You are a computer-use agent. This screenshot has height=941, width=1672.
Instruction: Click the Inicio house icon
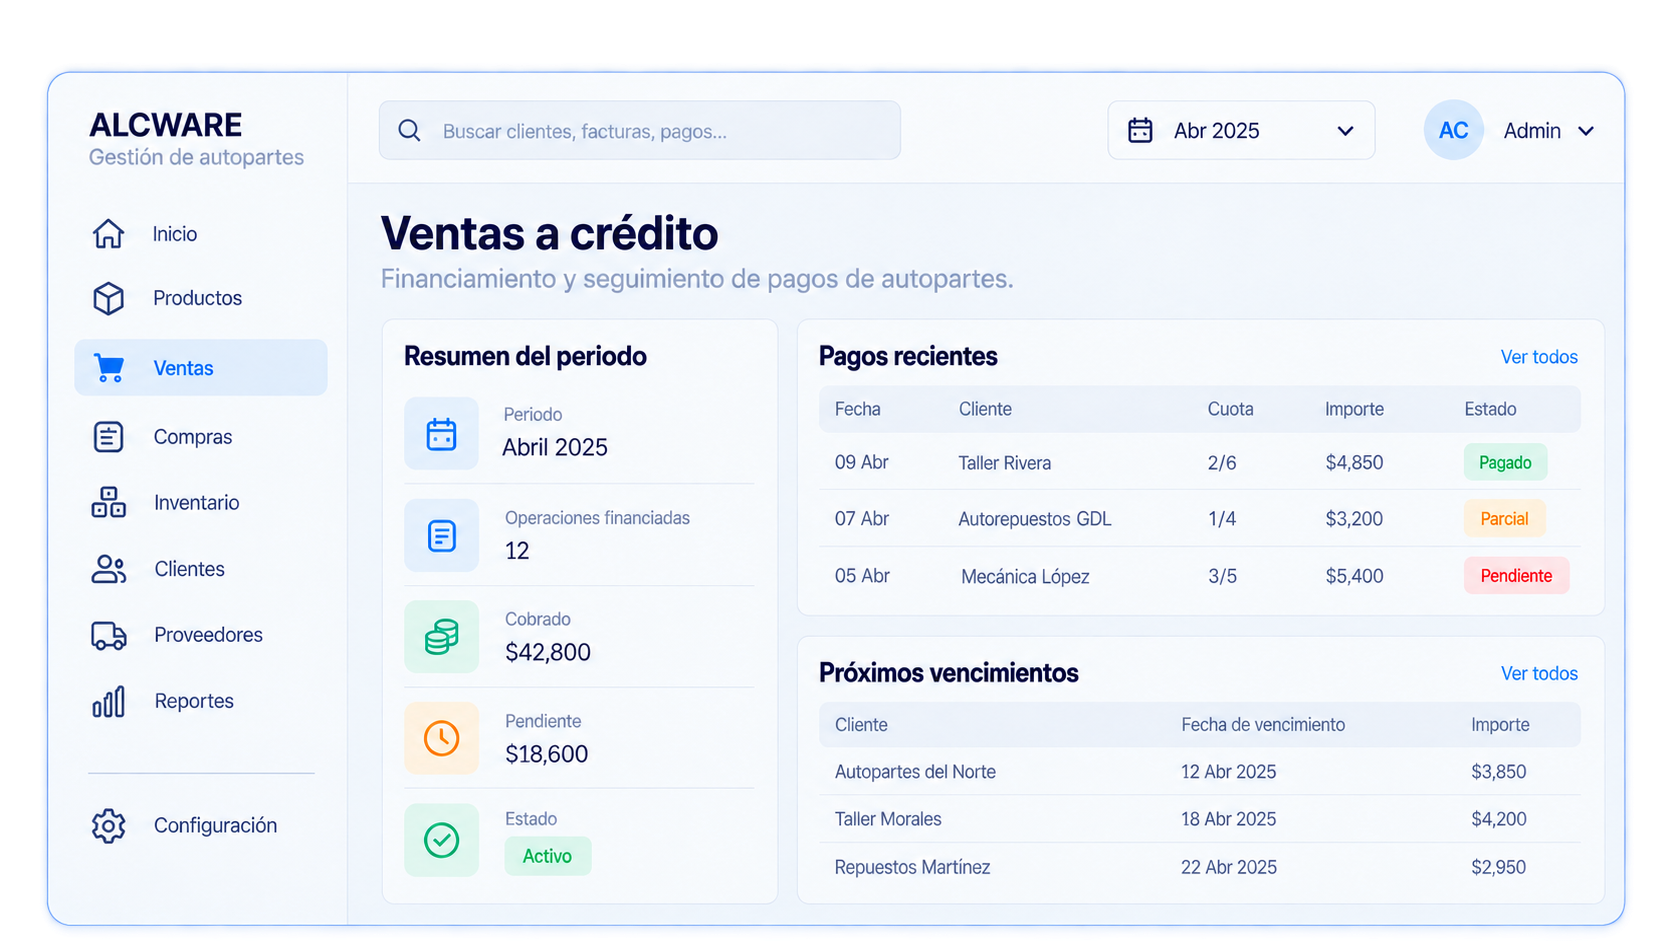point(108,233)
